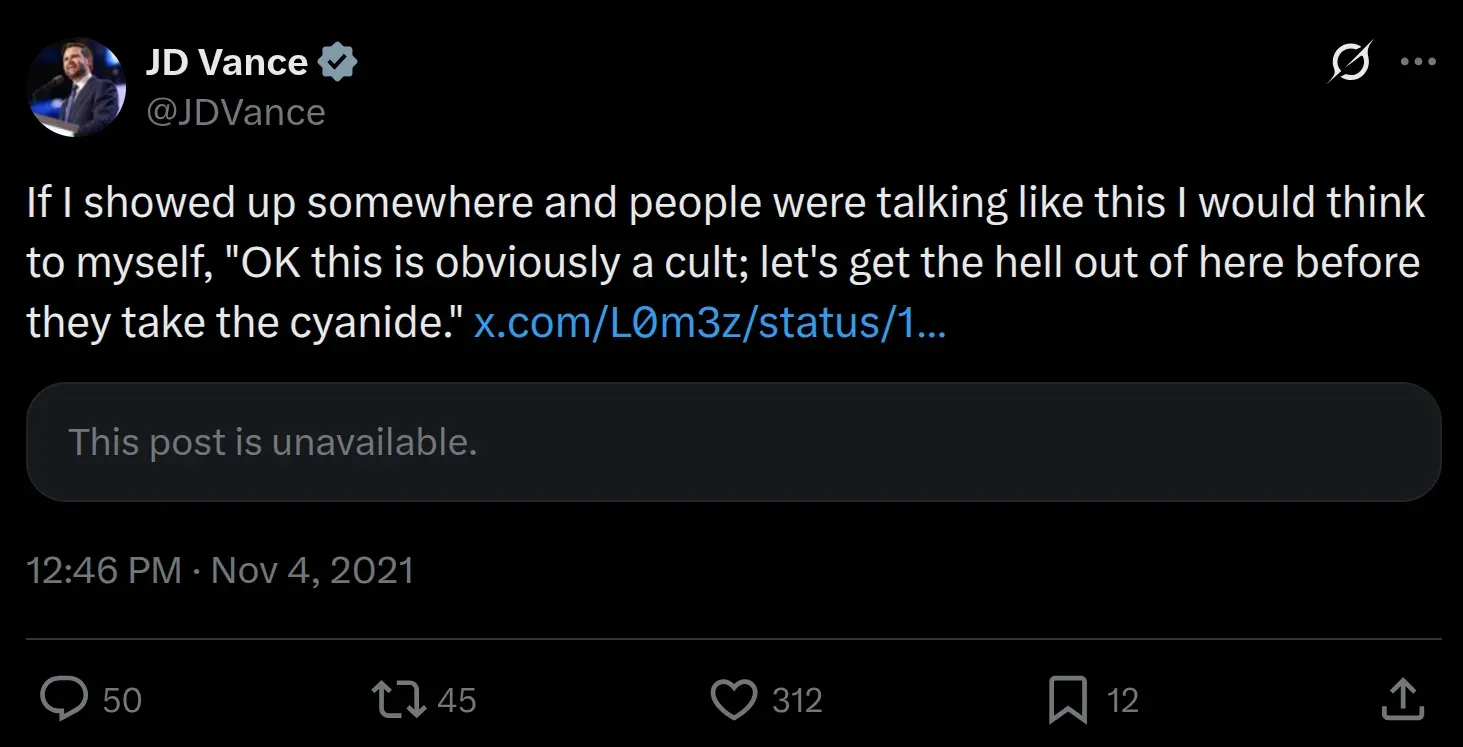Click the 12:46 PM timestamp
Image resolution: width=1463 pixels, height=747 pixels.
point(104,570)
